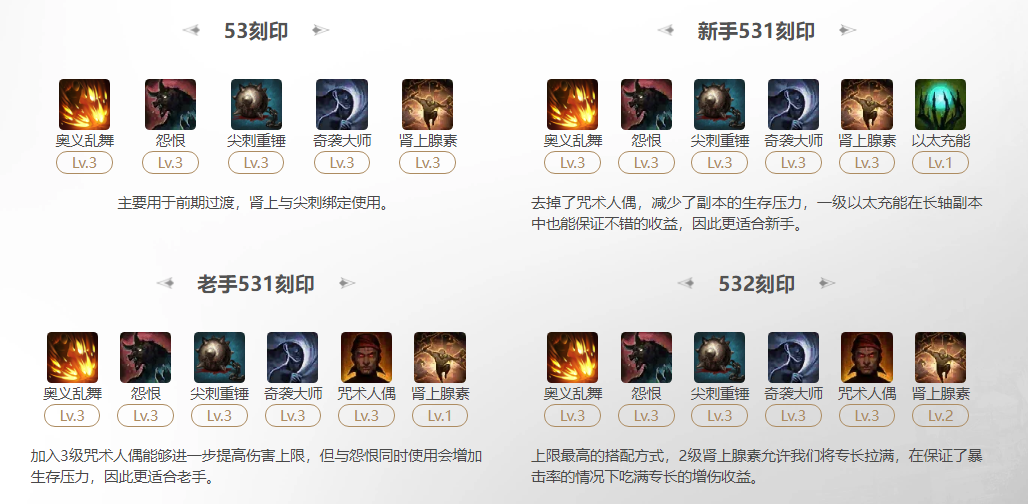Viewport: 1028px width, 504px height.
Task: Select the 老手531刻印 heading
Action: [256, 284]
